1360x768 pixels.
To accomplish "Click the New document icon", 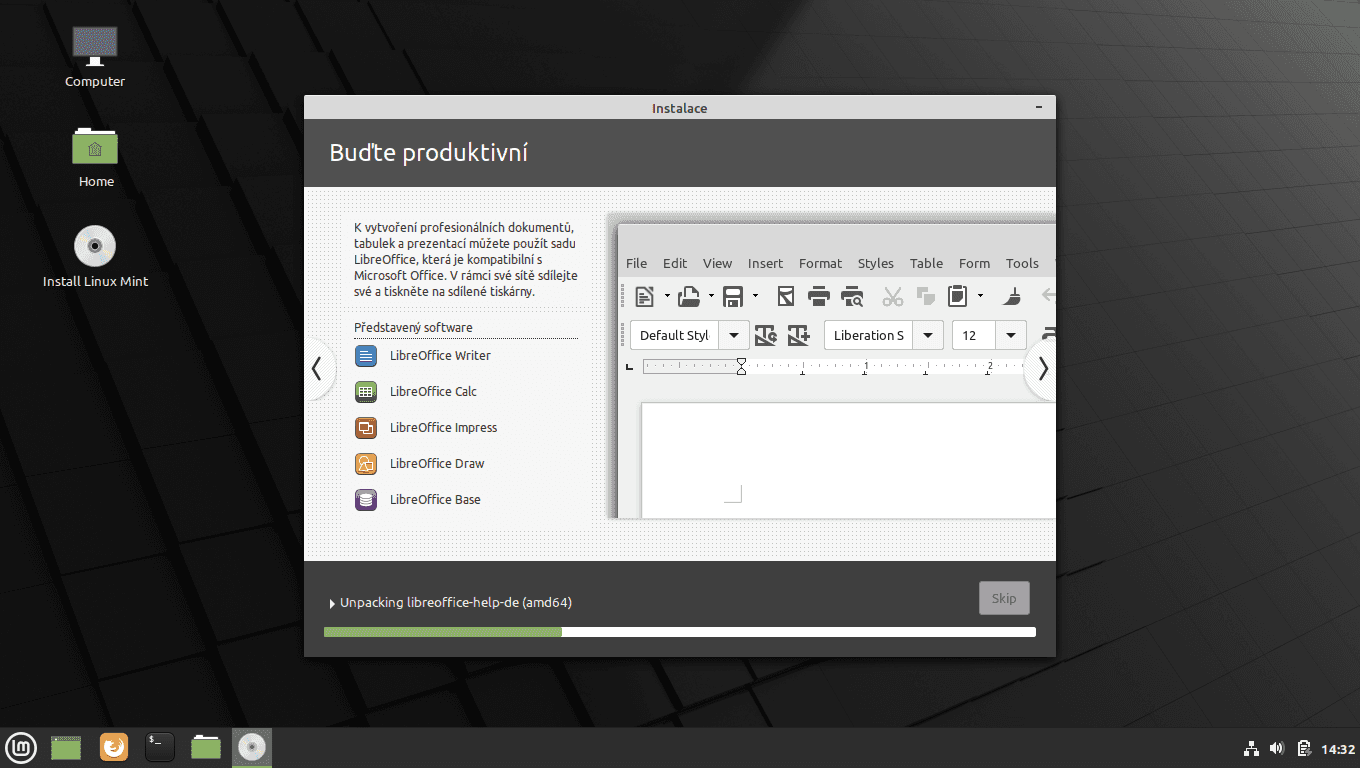I will click(x=643, y=296).
